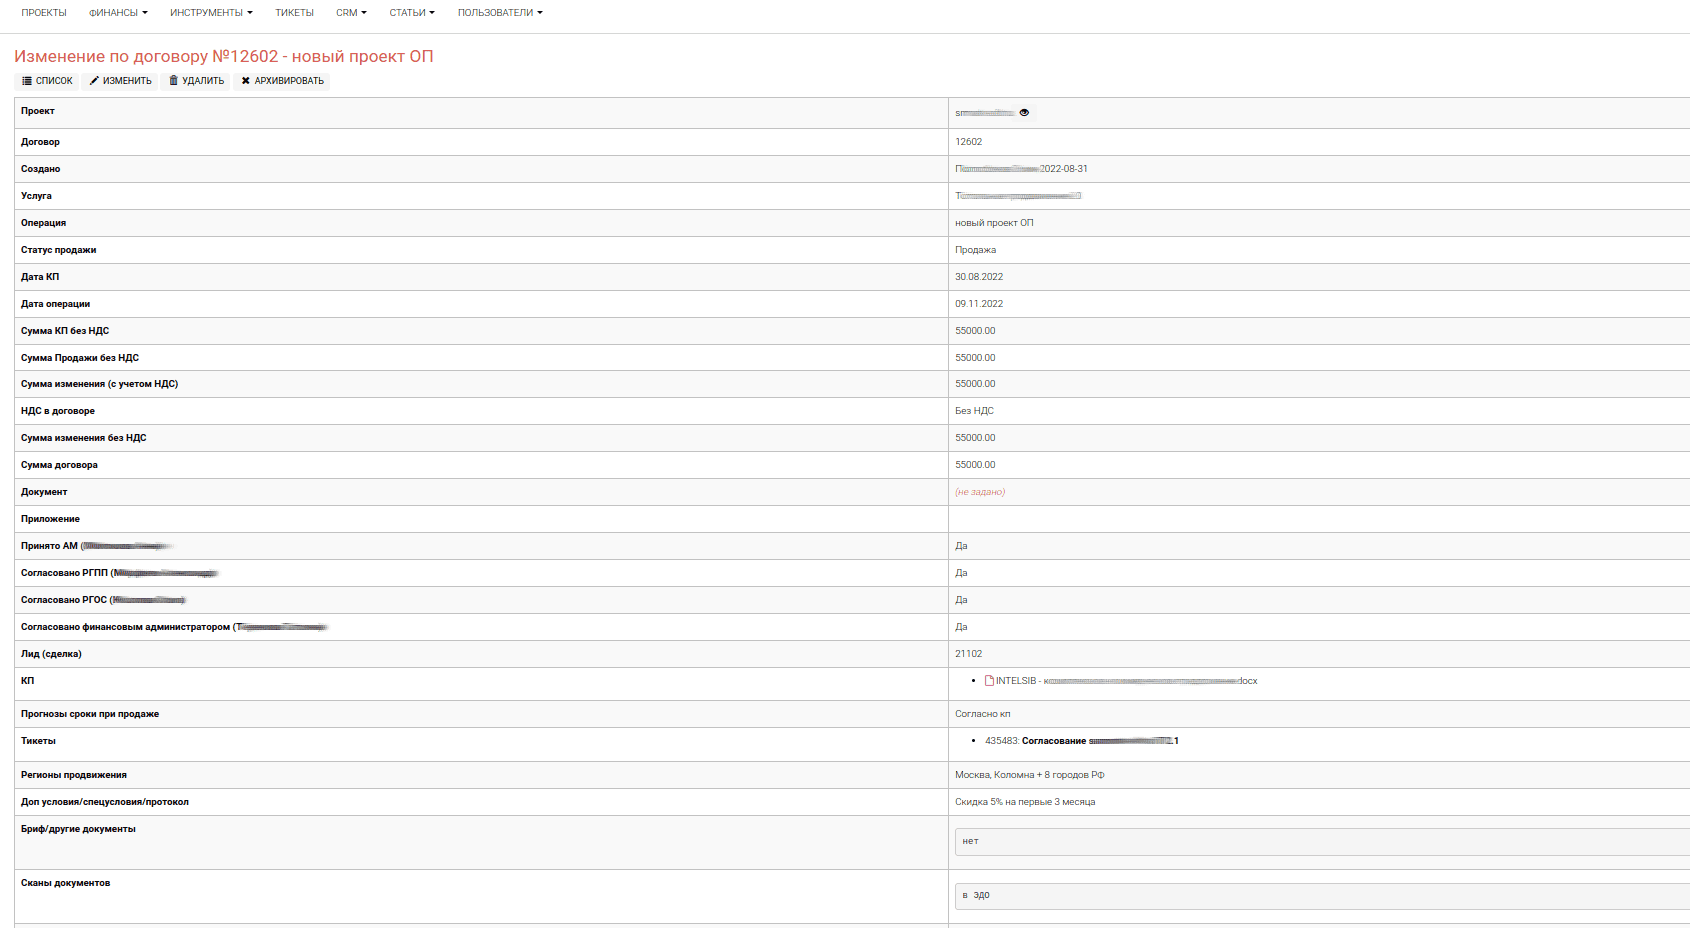Click the document file icon beside INTELSIB
The image size is (1690, 928).
[989, 681]
